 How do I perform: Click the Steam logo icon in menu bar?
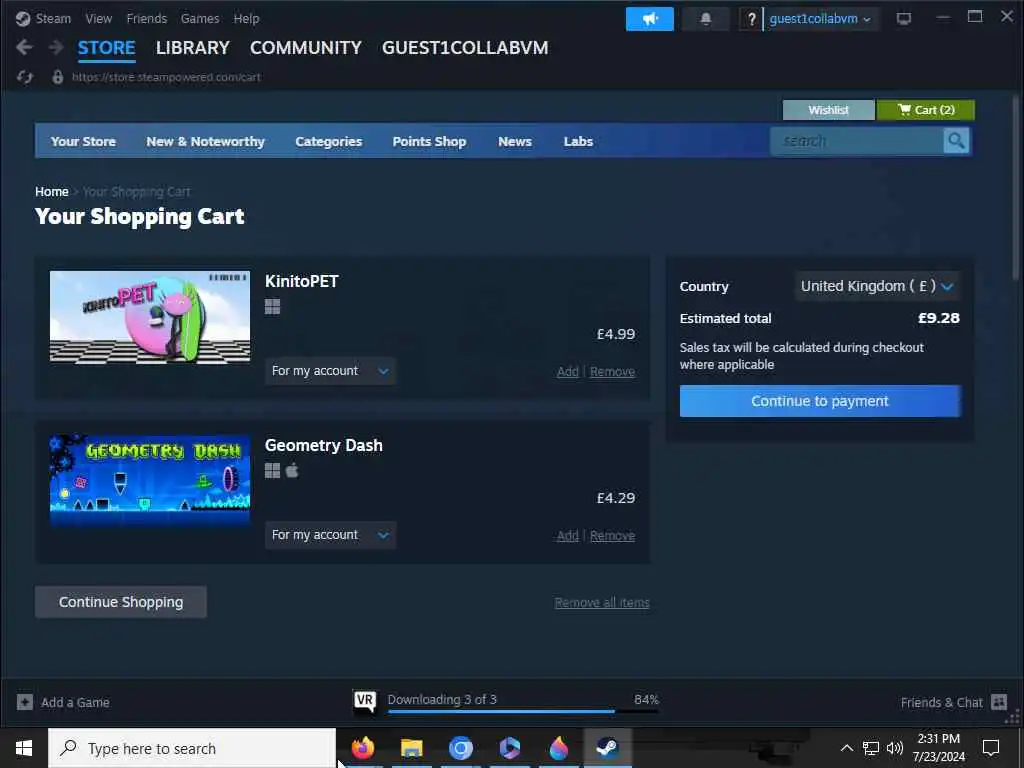coord(23,19)
